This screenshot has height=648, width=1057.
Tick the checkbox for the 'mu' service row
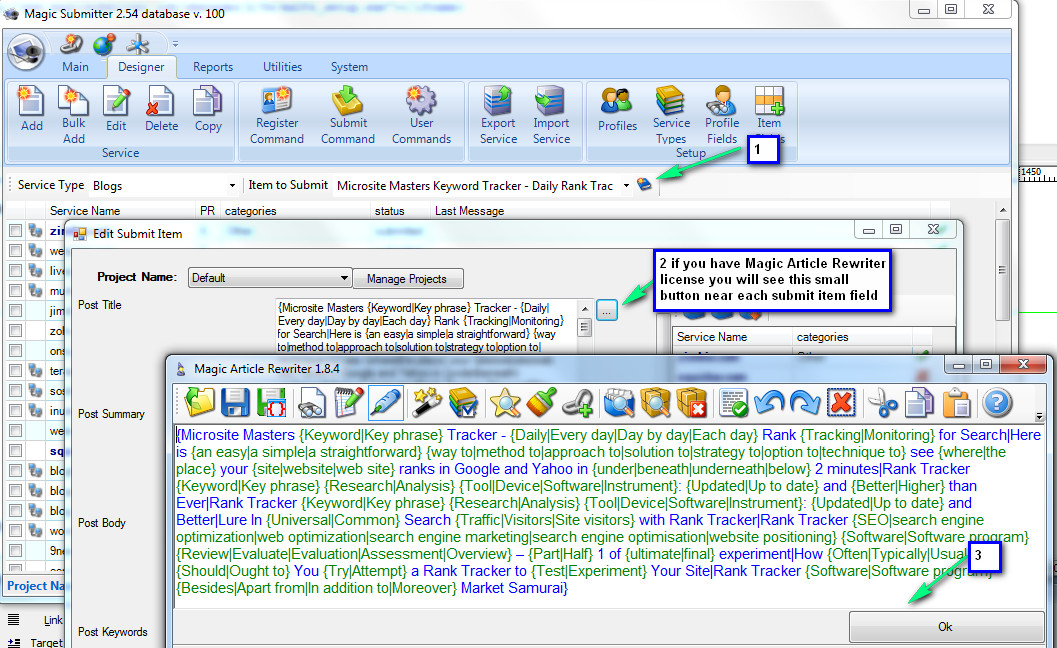[15, 291]
